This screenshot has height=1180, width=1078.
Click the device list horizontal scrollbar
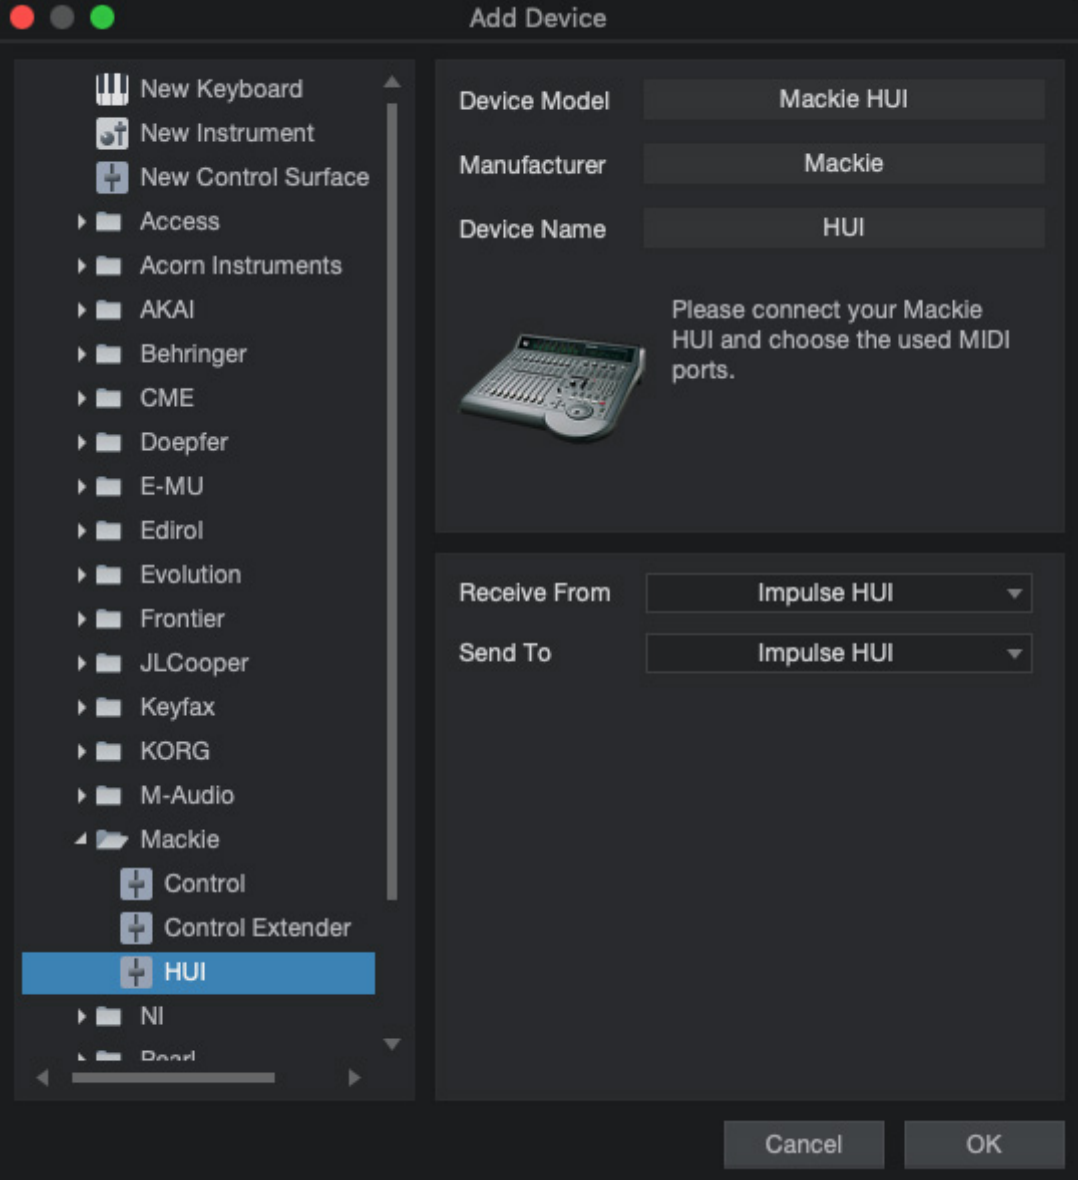tap(173, 1078)
